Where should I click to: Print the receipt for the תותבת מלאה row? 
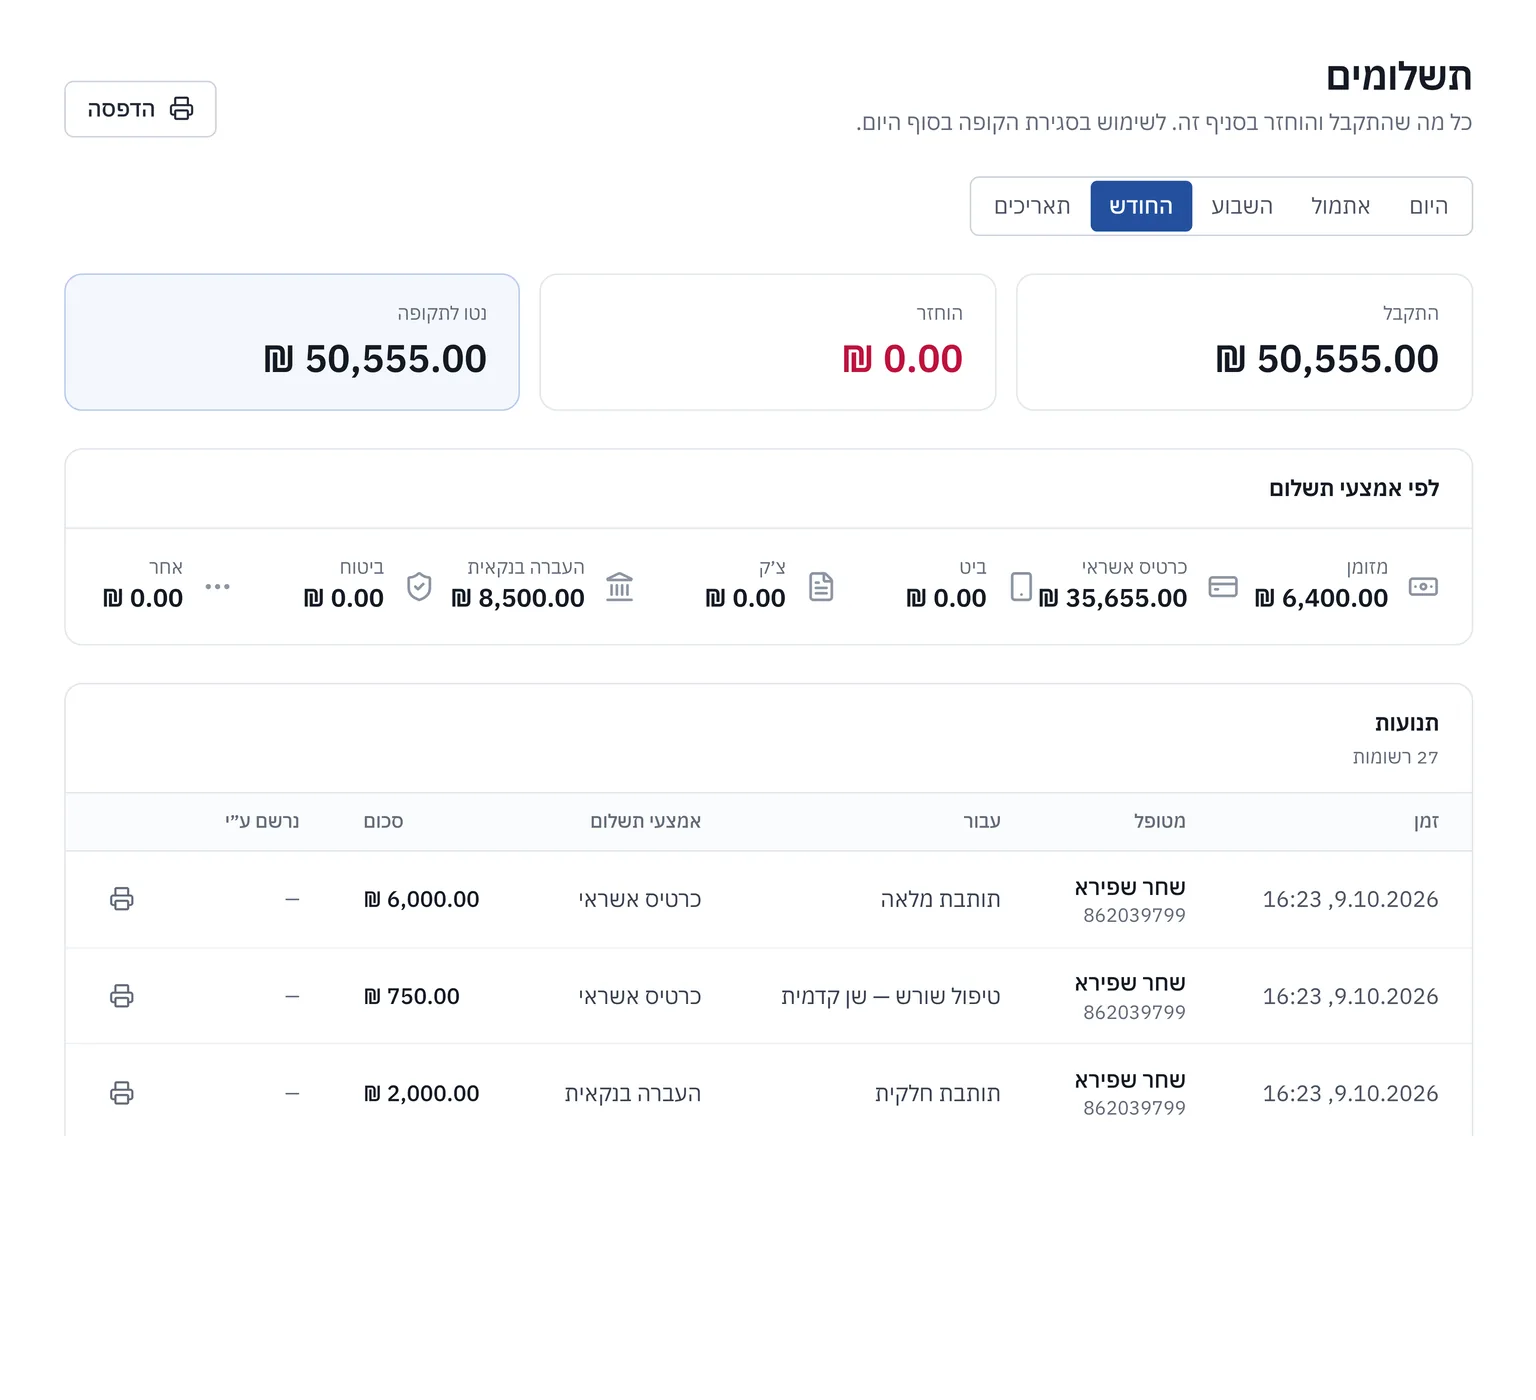(122, 899)
